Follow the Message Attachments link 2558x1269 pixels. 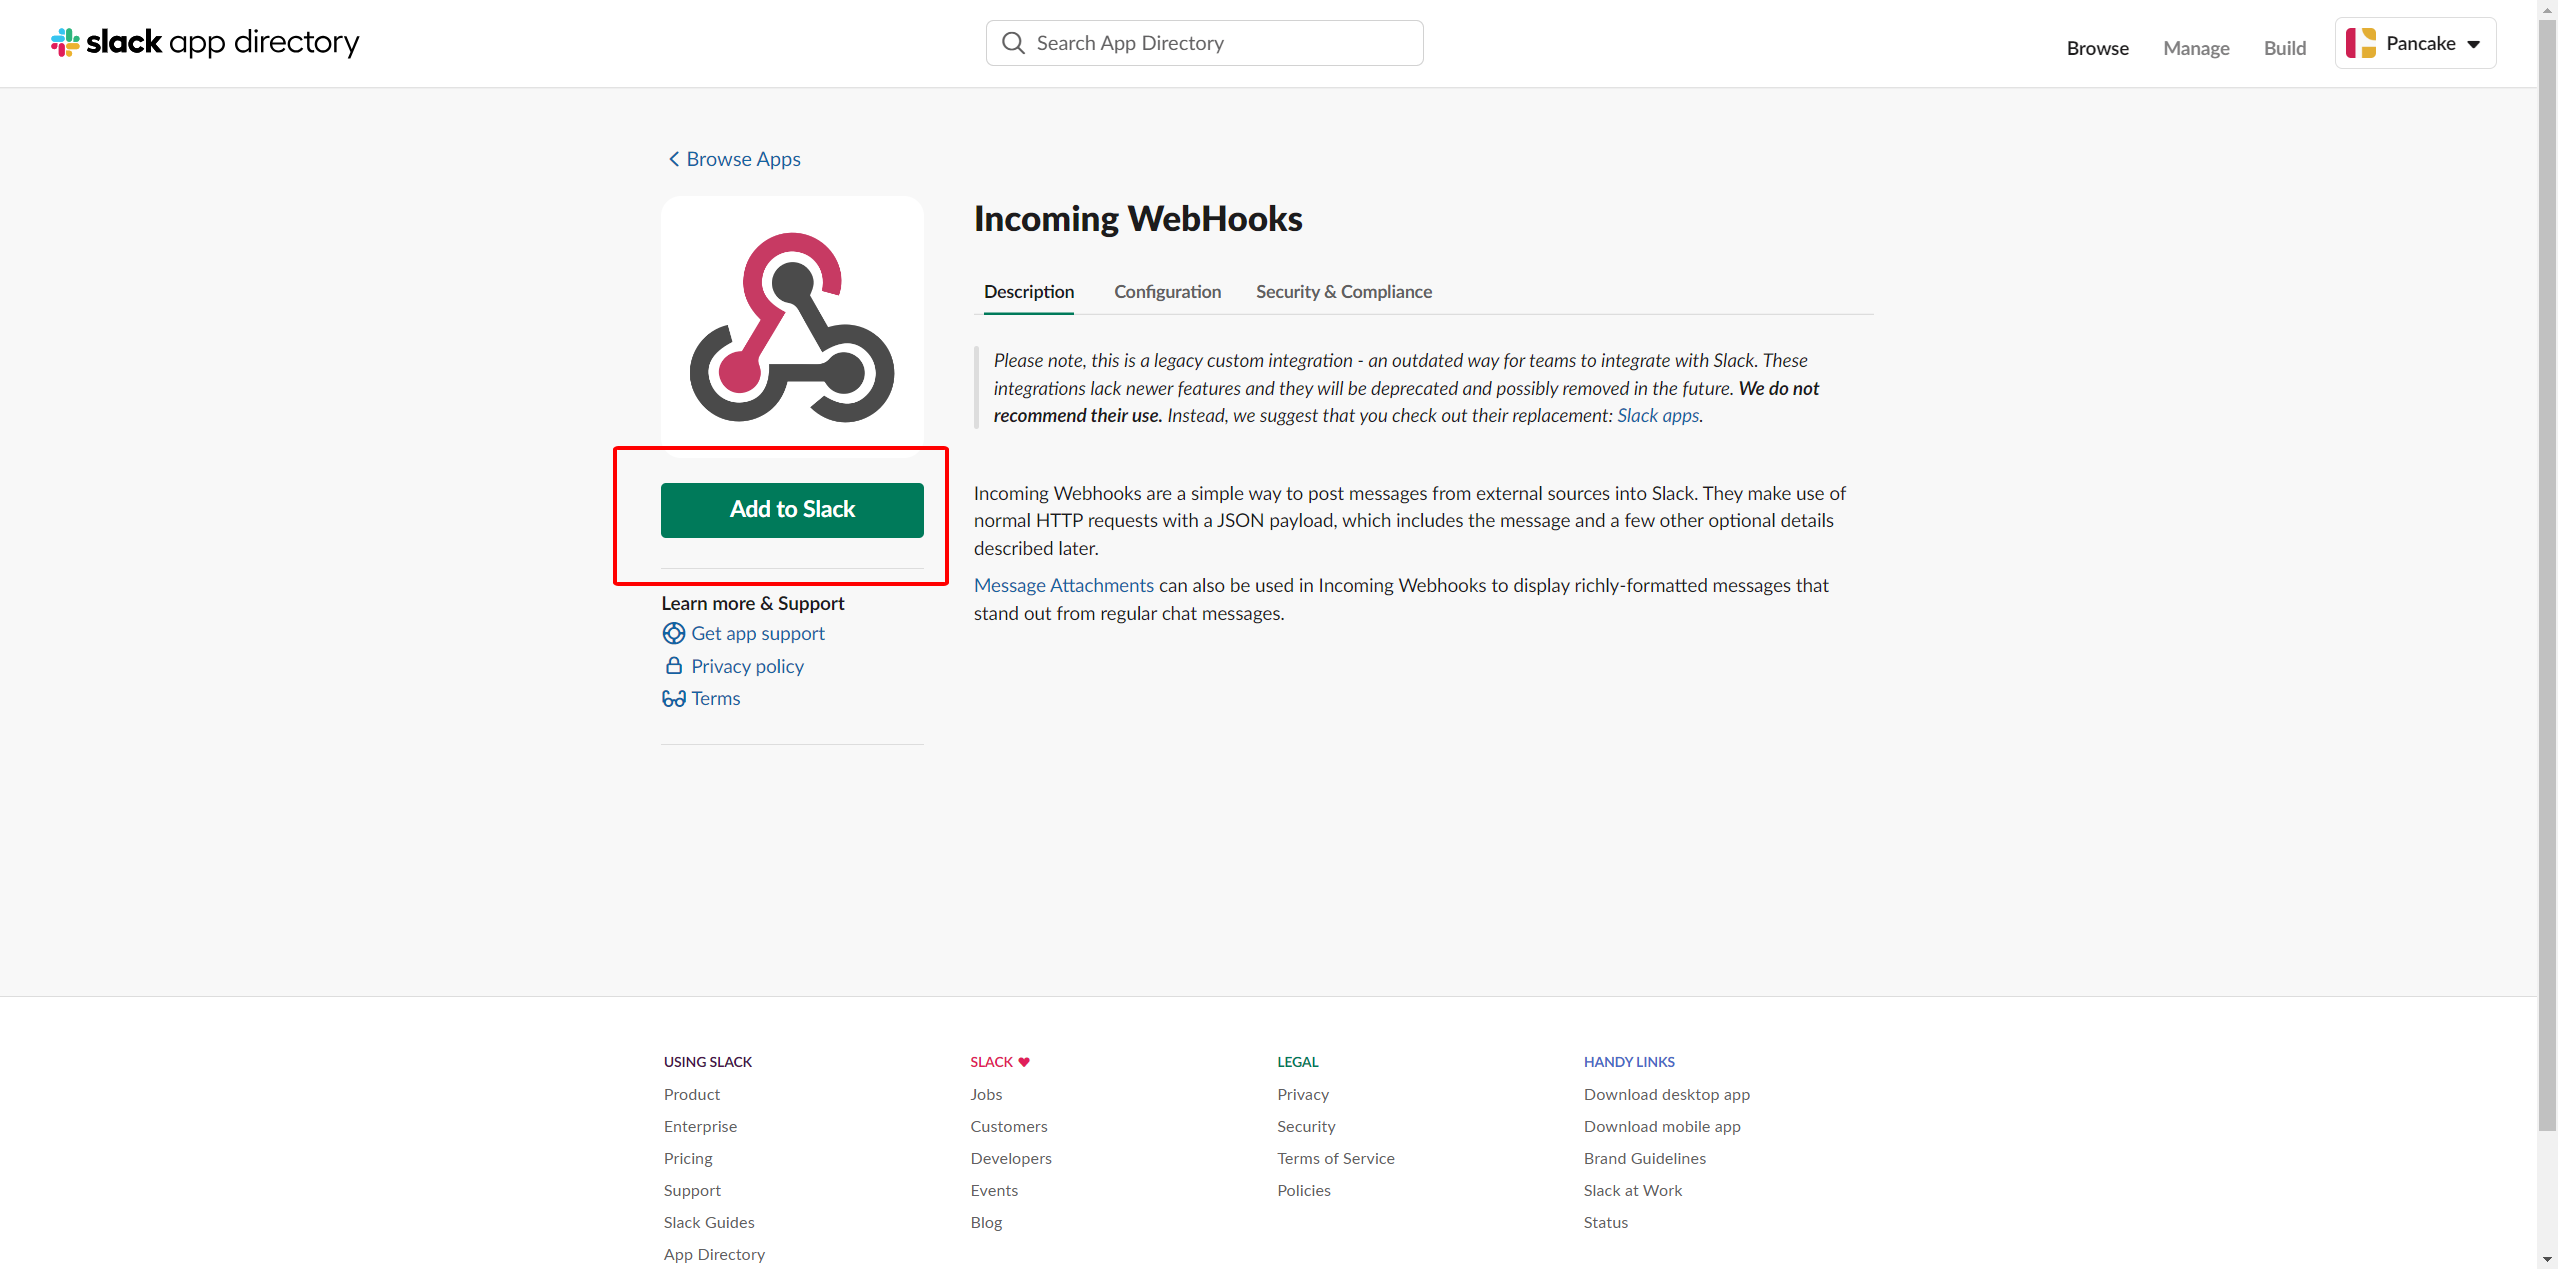[1063, 585]
